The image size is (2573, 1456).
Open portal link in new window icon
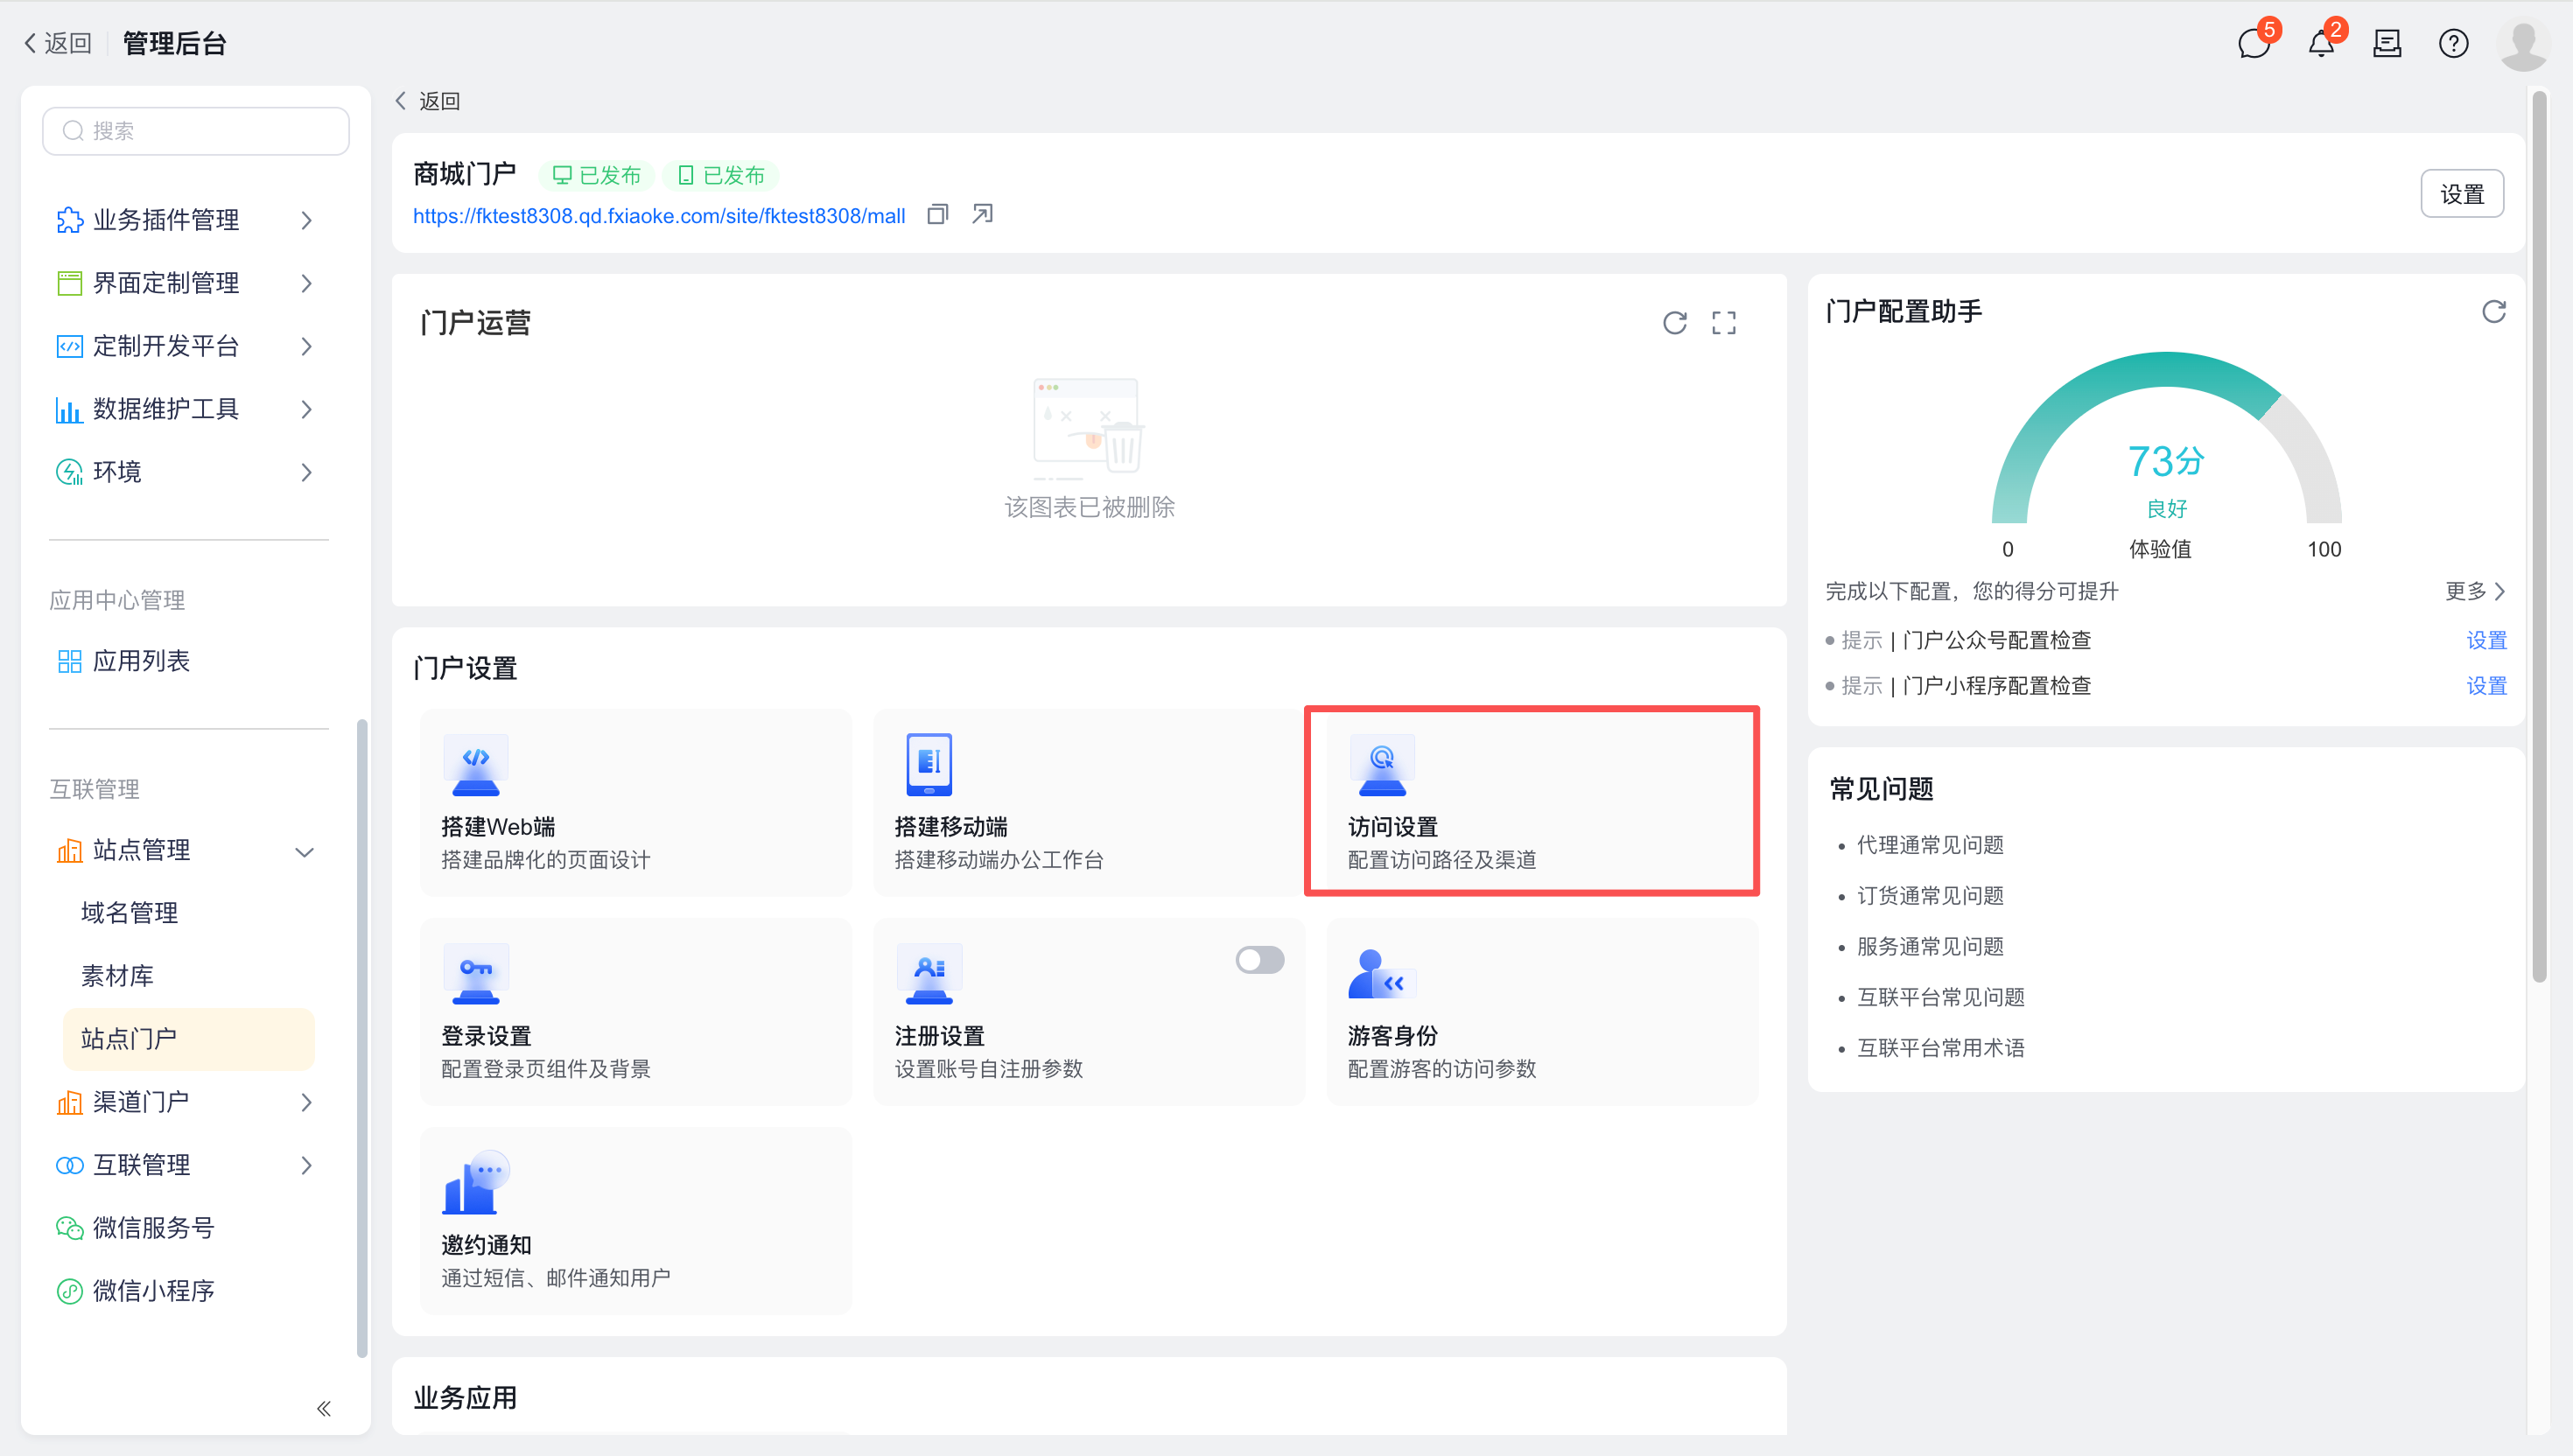pos(982,214)
